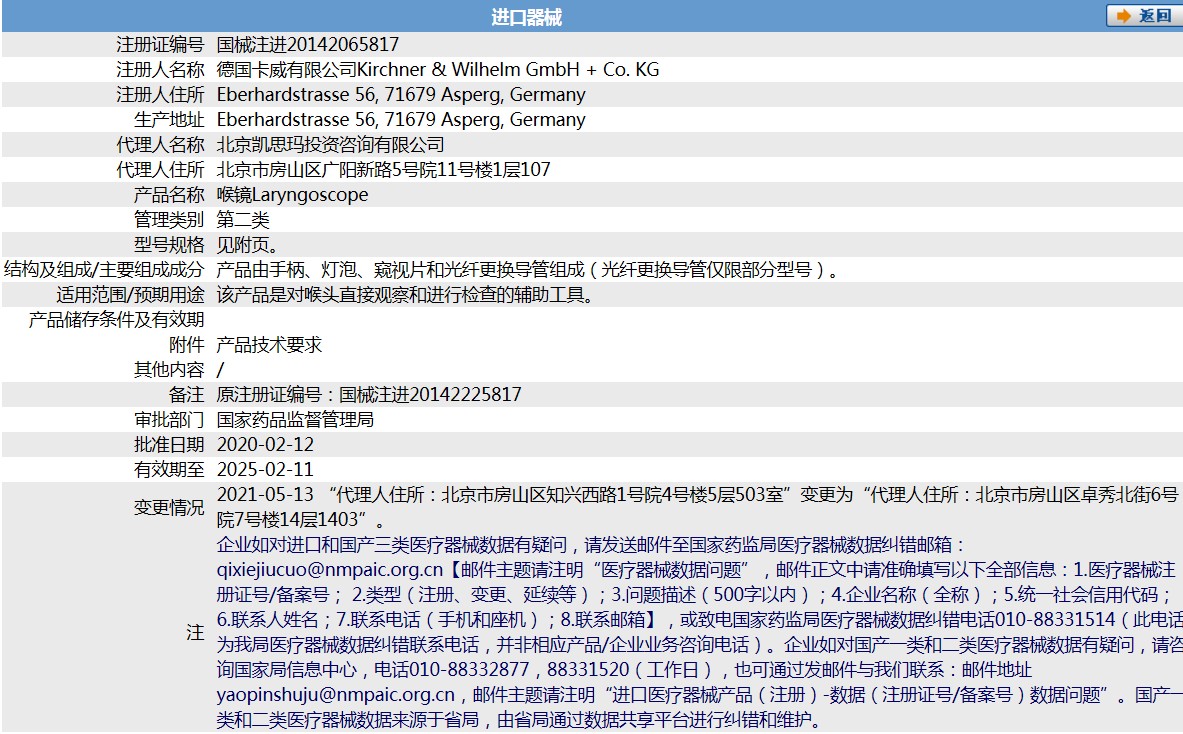Select the 注册人住所 address value
Screen dimensions: 1183x734
tap(401, 94)
